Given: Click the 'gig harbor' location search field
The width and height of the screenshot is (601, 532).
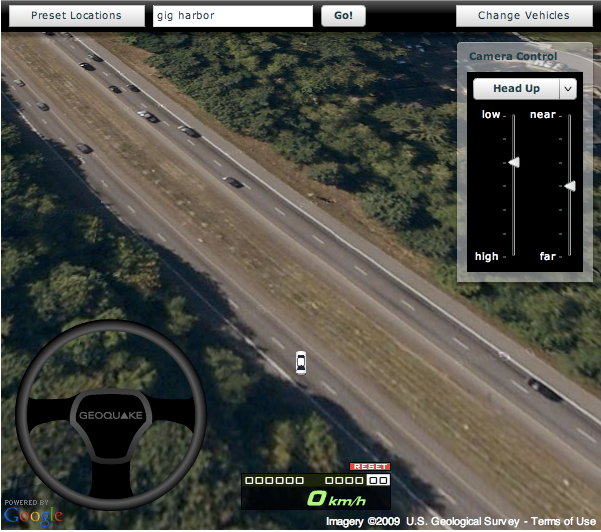Looking at the screenshot, I should tap(233, 16).
